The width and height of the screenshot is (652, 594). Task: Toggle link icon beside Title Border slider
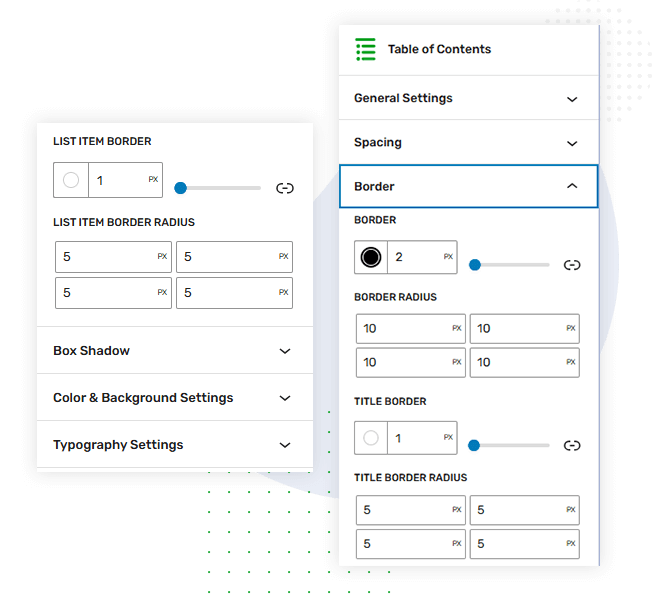[572, 445]
